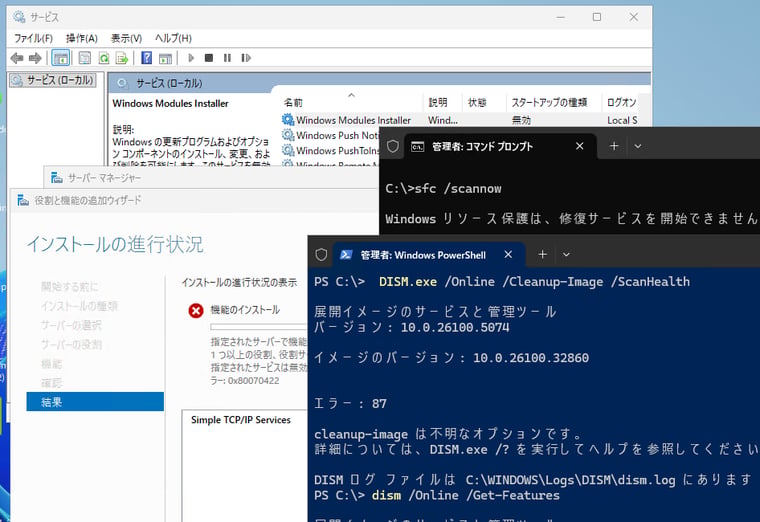Screen dimensions: 760x522
Task: Click the サーバーの選択 step in wizard
Action: coord(71,325)
